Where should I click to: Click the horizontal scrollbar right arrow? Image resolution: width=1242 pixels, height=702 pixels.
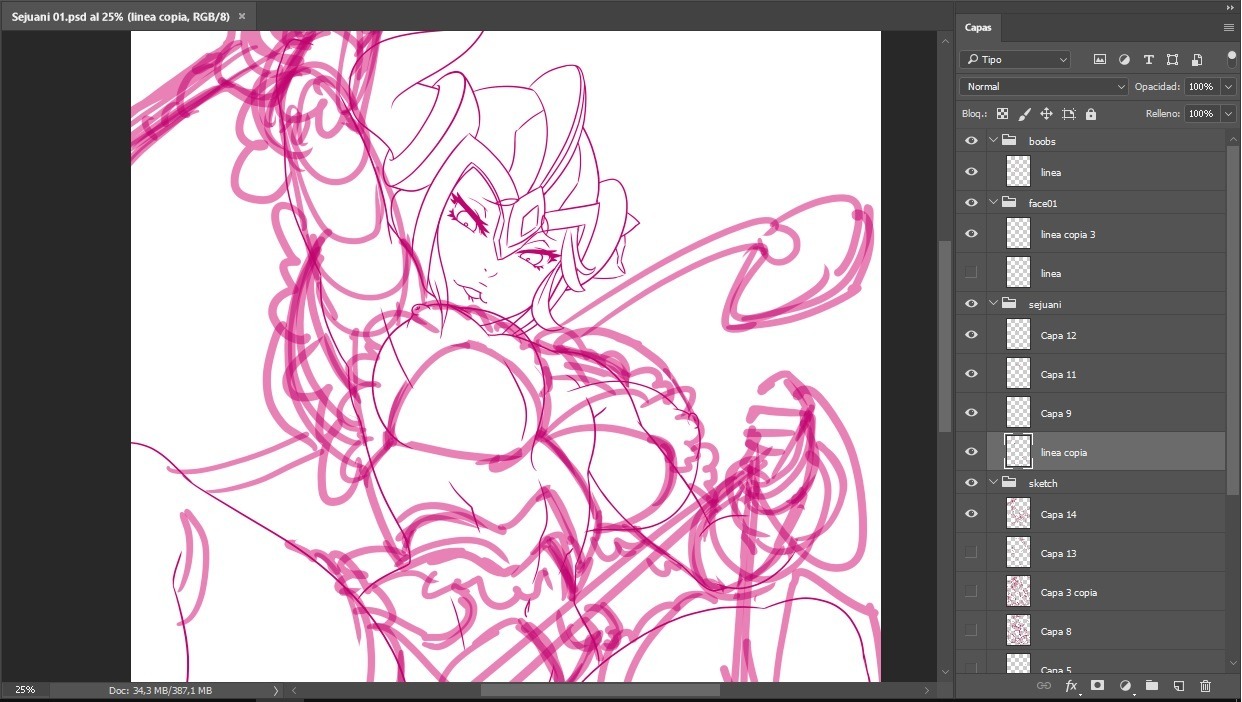[927, 690]
